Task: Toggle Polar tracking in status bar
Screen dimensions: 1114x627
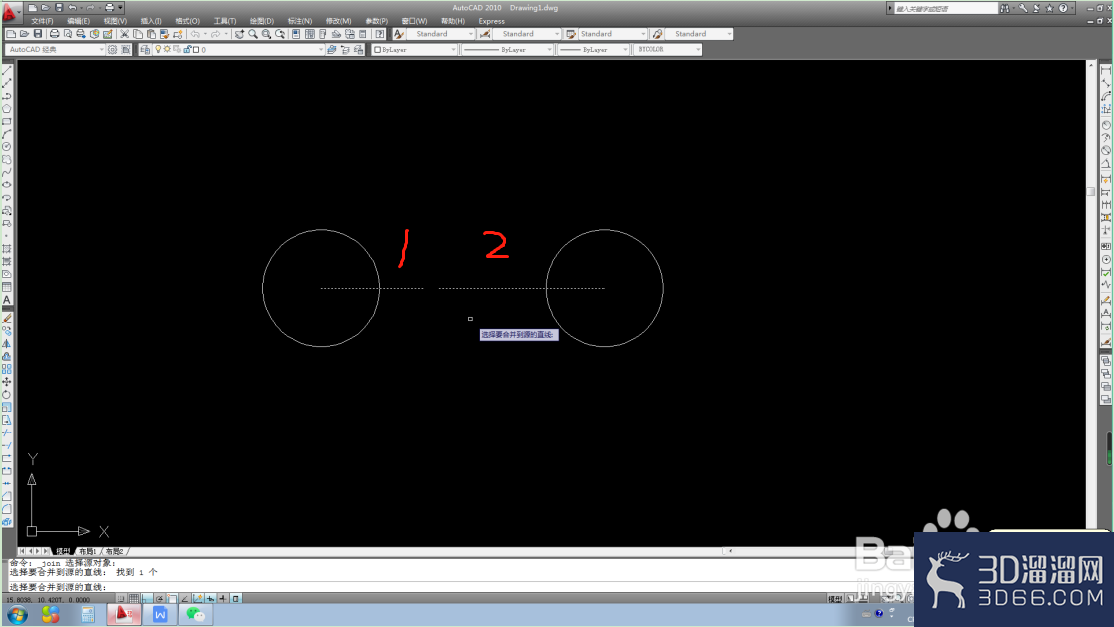Action: tap(160, 599)
